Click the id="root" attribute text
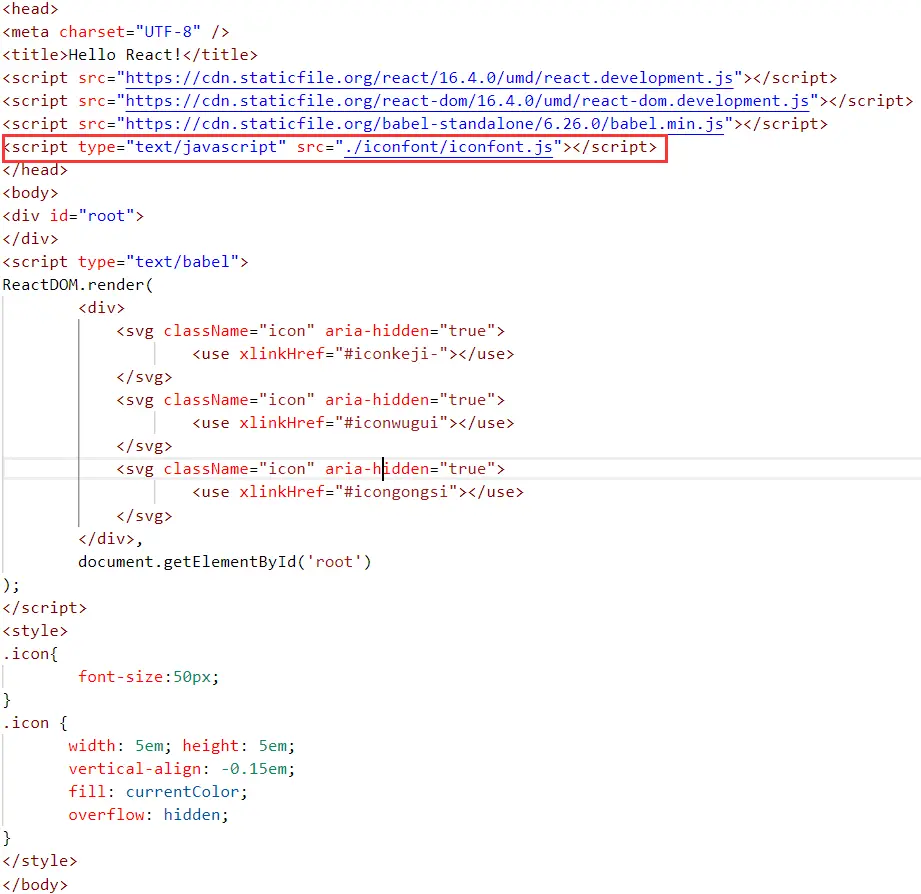 (93, 216)
